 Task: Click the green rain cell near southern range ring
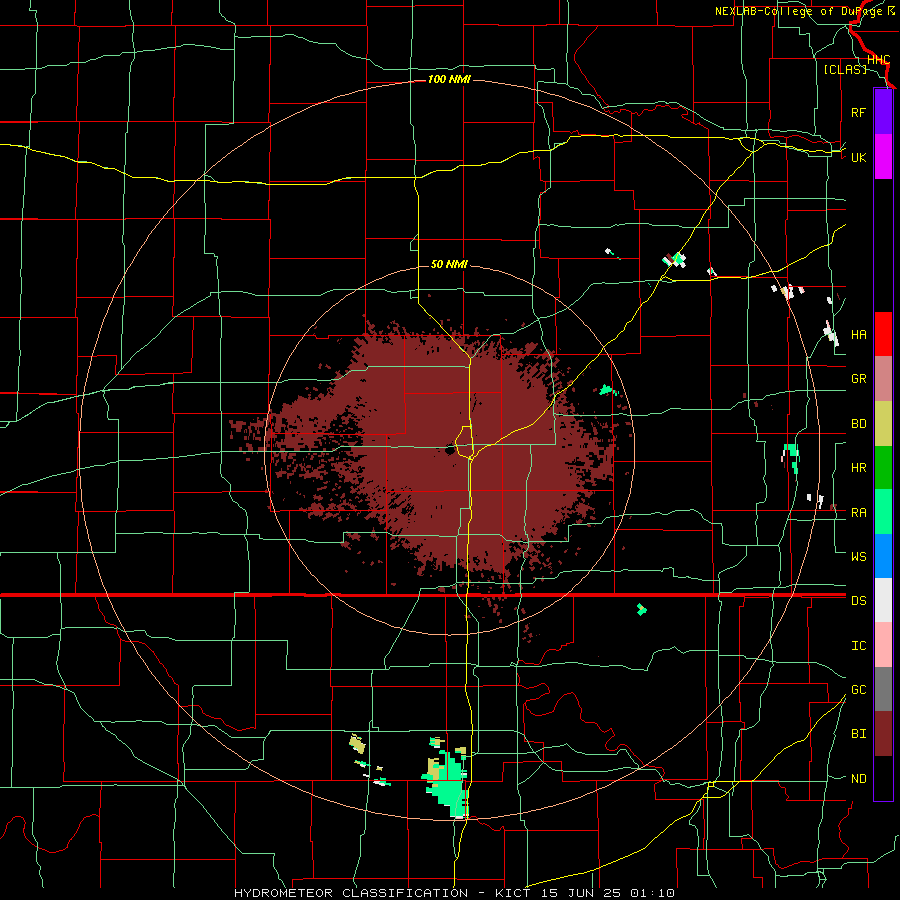coord(447,785)
